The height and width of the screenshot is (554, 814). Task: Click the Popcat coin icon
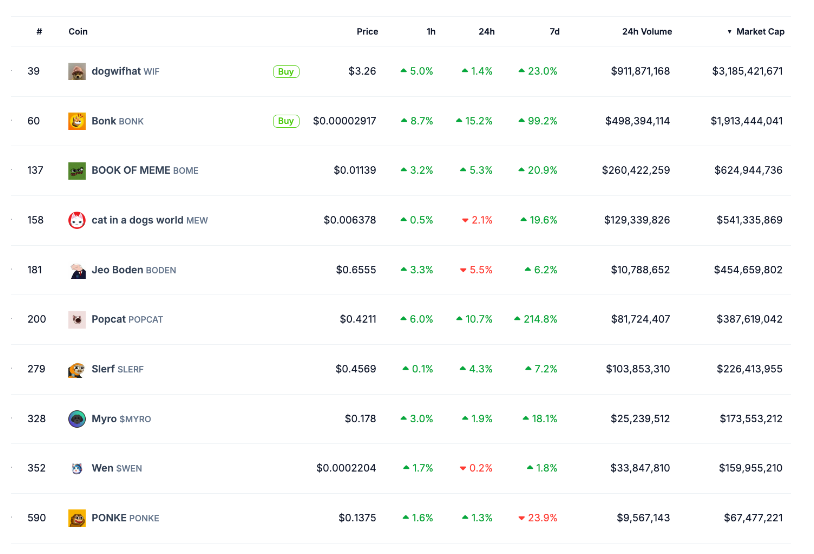(x=77, y=320)
